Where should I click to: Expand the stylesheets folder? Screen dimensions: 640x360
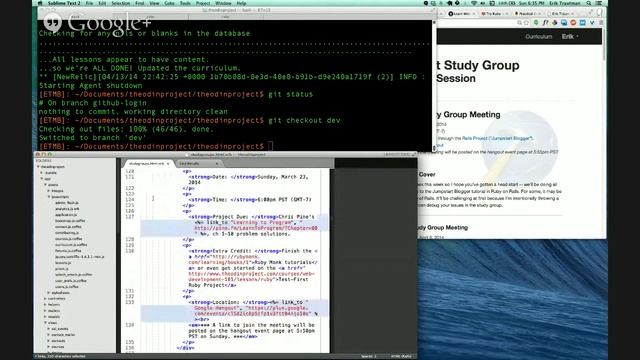[49, 293]
